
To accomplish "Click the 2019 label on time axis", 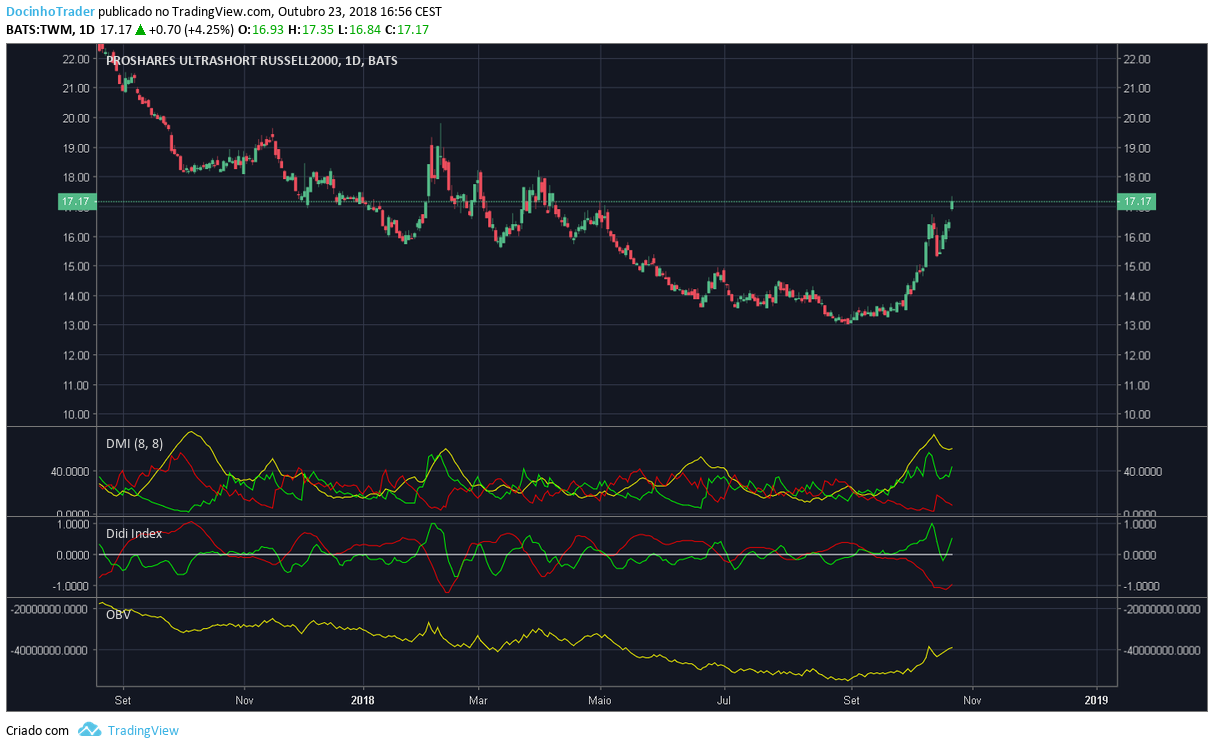I will (x=1097, y=701).
